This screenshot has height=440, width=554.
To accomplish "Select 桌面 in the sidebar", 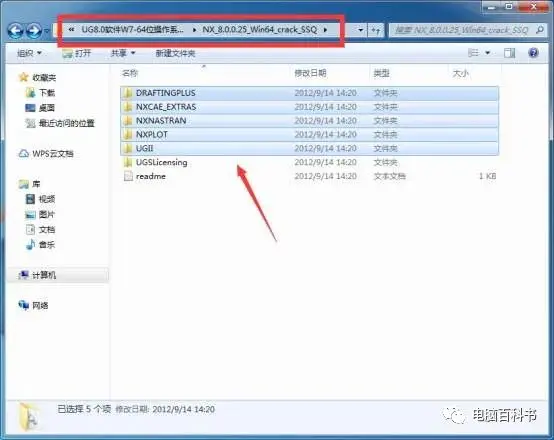I will pos(40,108).
